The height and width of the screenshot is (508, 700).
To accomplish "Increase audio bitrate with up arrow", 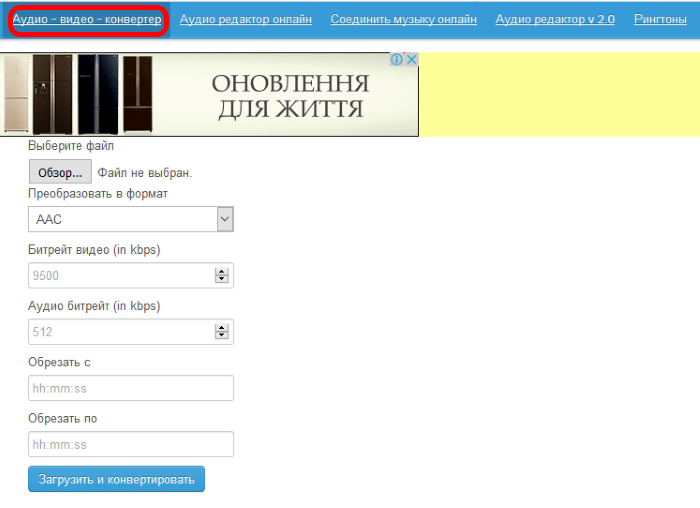I will [221, 328].
